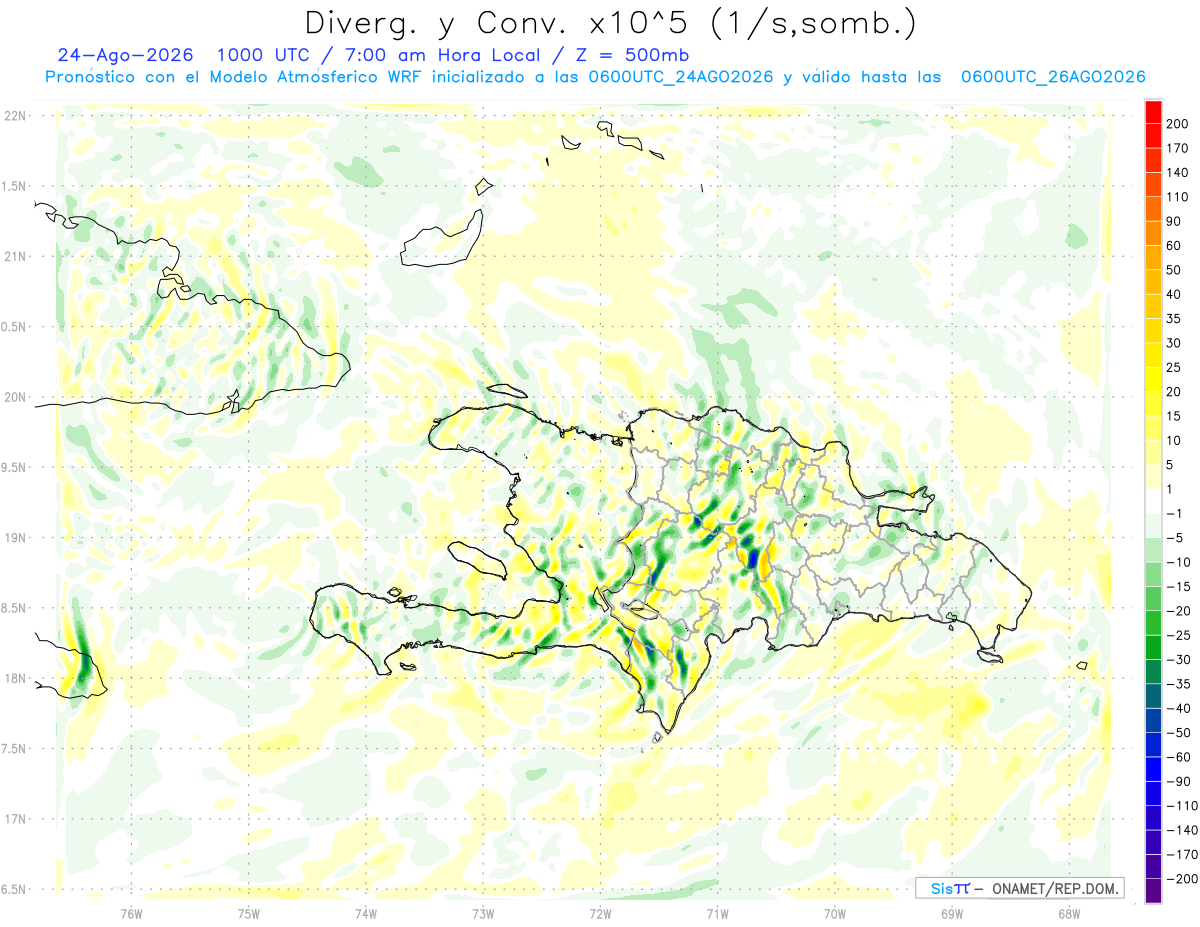
Task: Click the latitude label '19N'
Action: point(14,537)
